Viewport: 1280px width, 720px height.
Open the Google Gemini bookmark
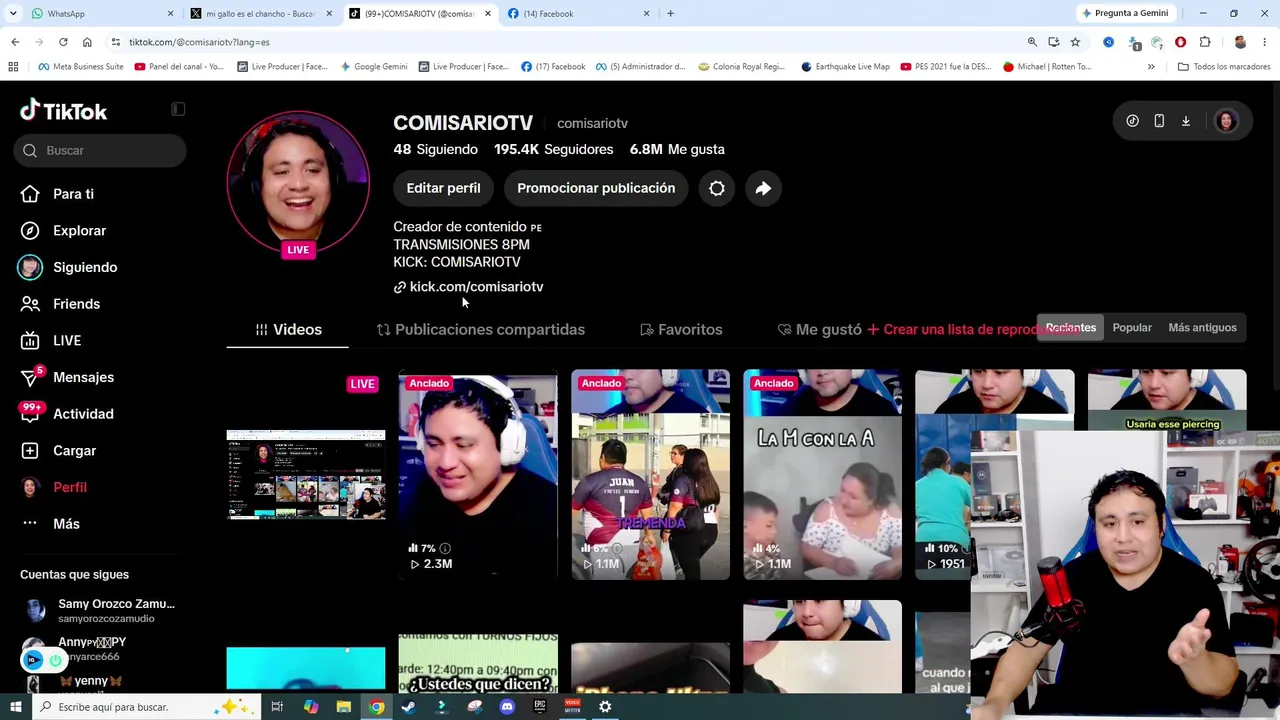pos(373,67)
